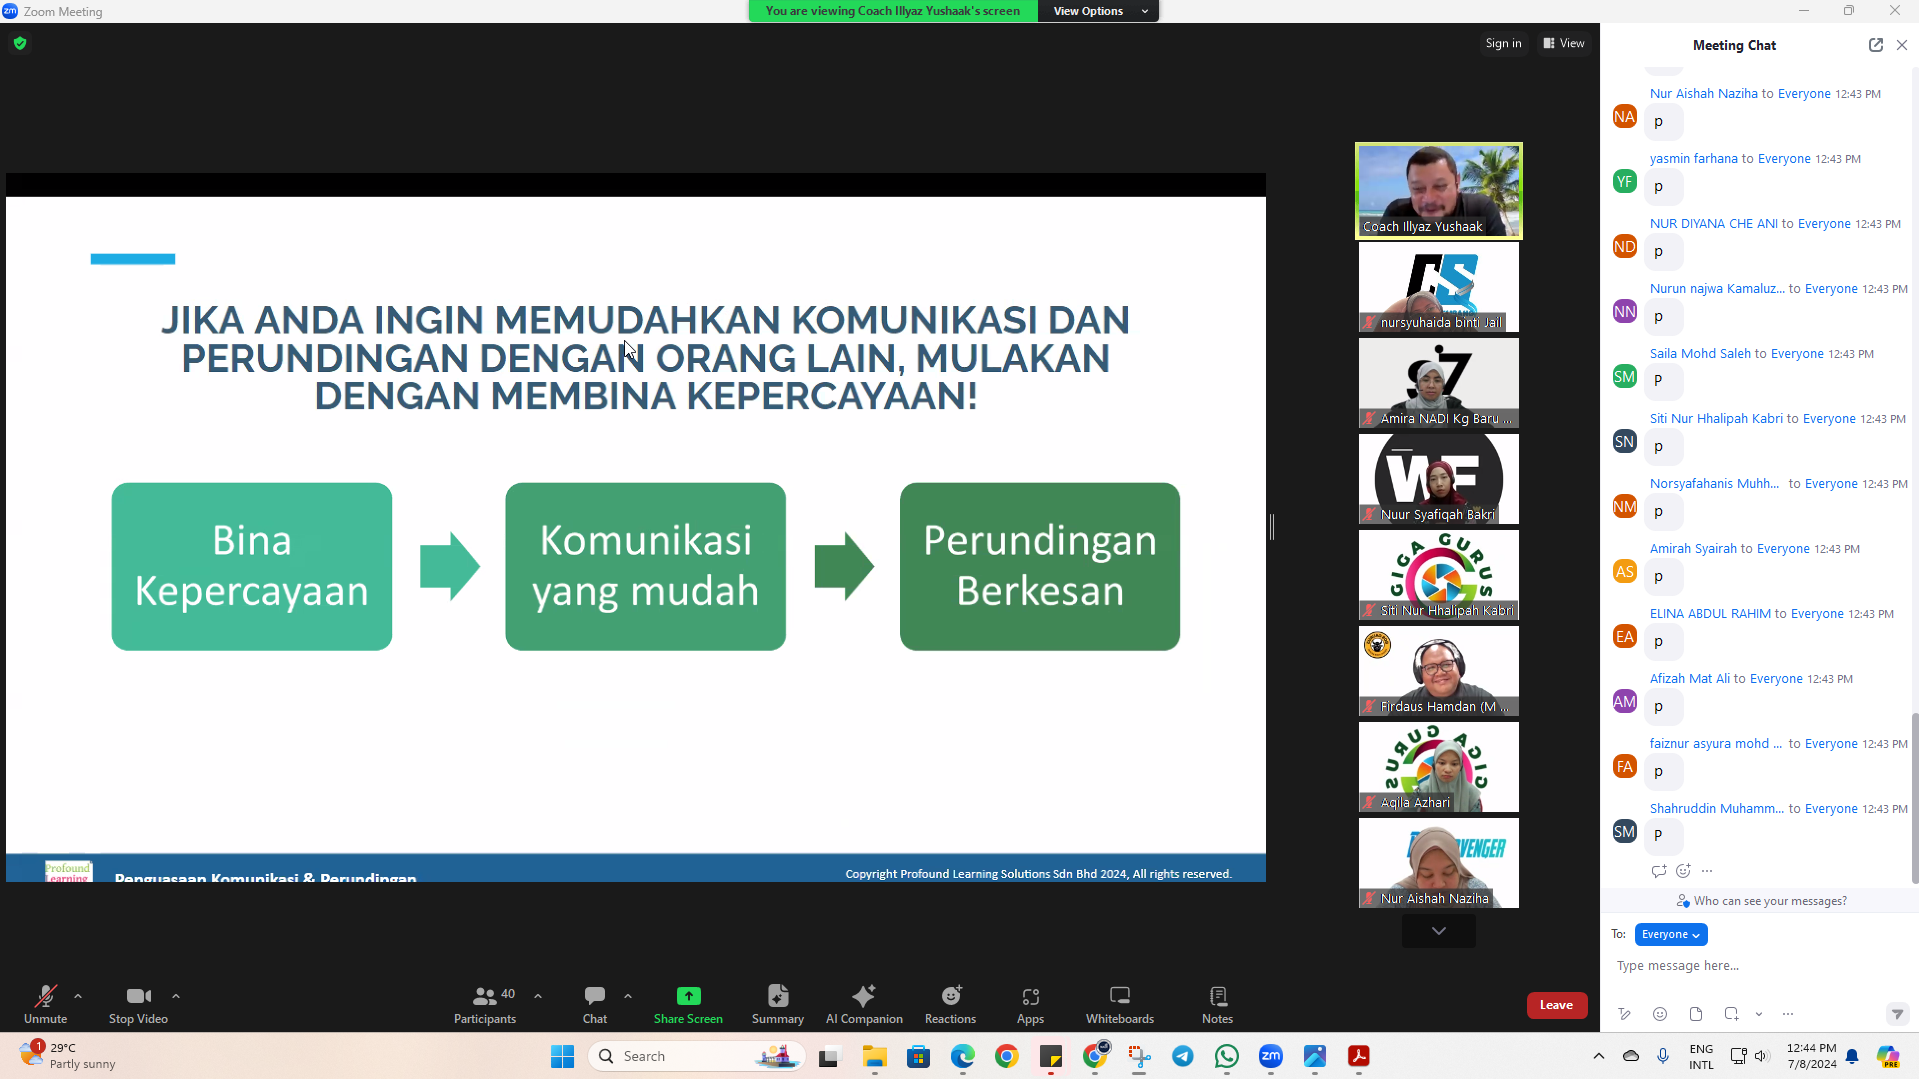The width and height of the screenshot is (1919, 1079).
Task: Click the emoji icon in chat toolbar
Action: click(1660, 1014)
